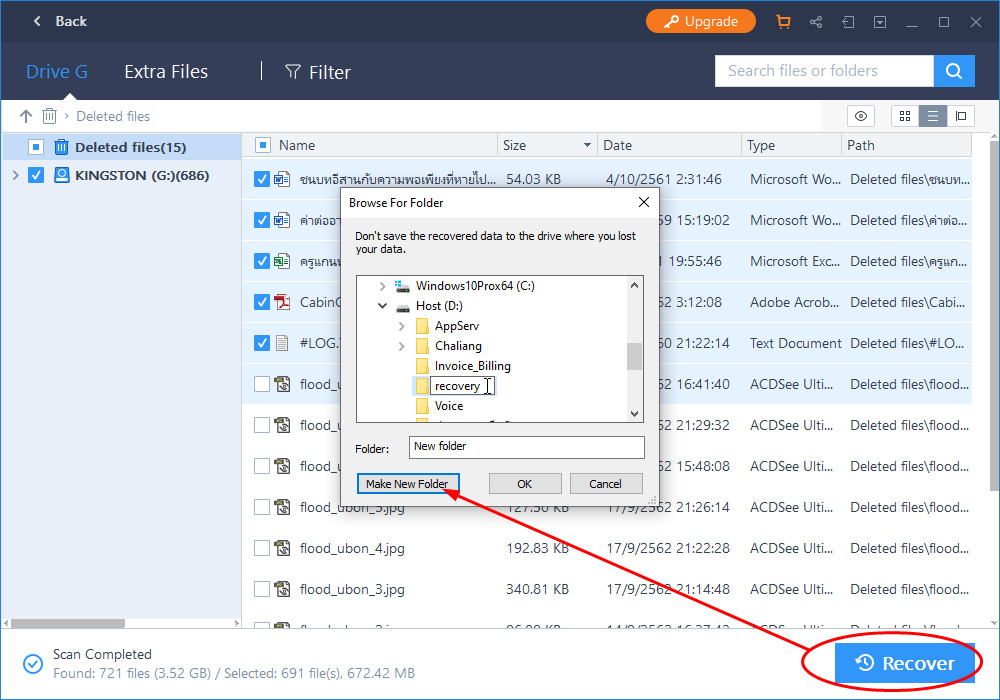Expand the KINGSTON drive tree node
The height and width of the screenshot is (700, 1000).
pos(16,175)
